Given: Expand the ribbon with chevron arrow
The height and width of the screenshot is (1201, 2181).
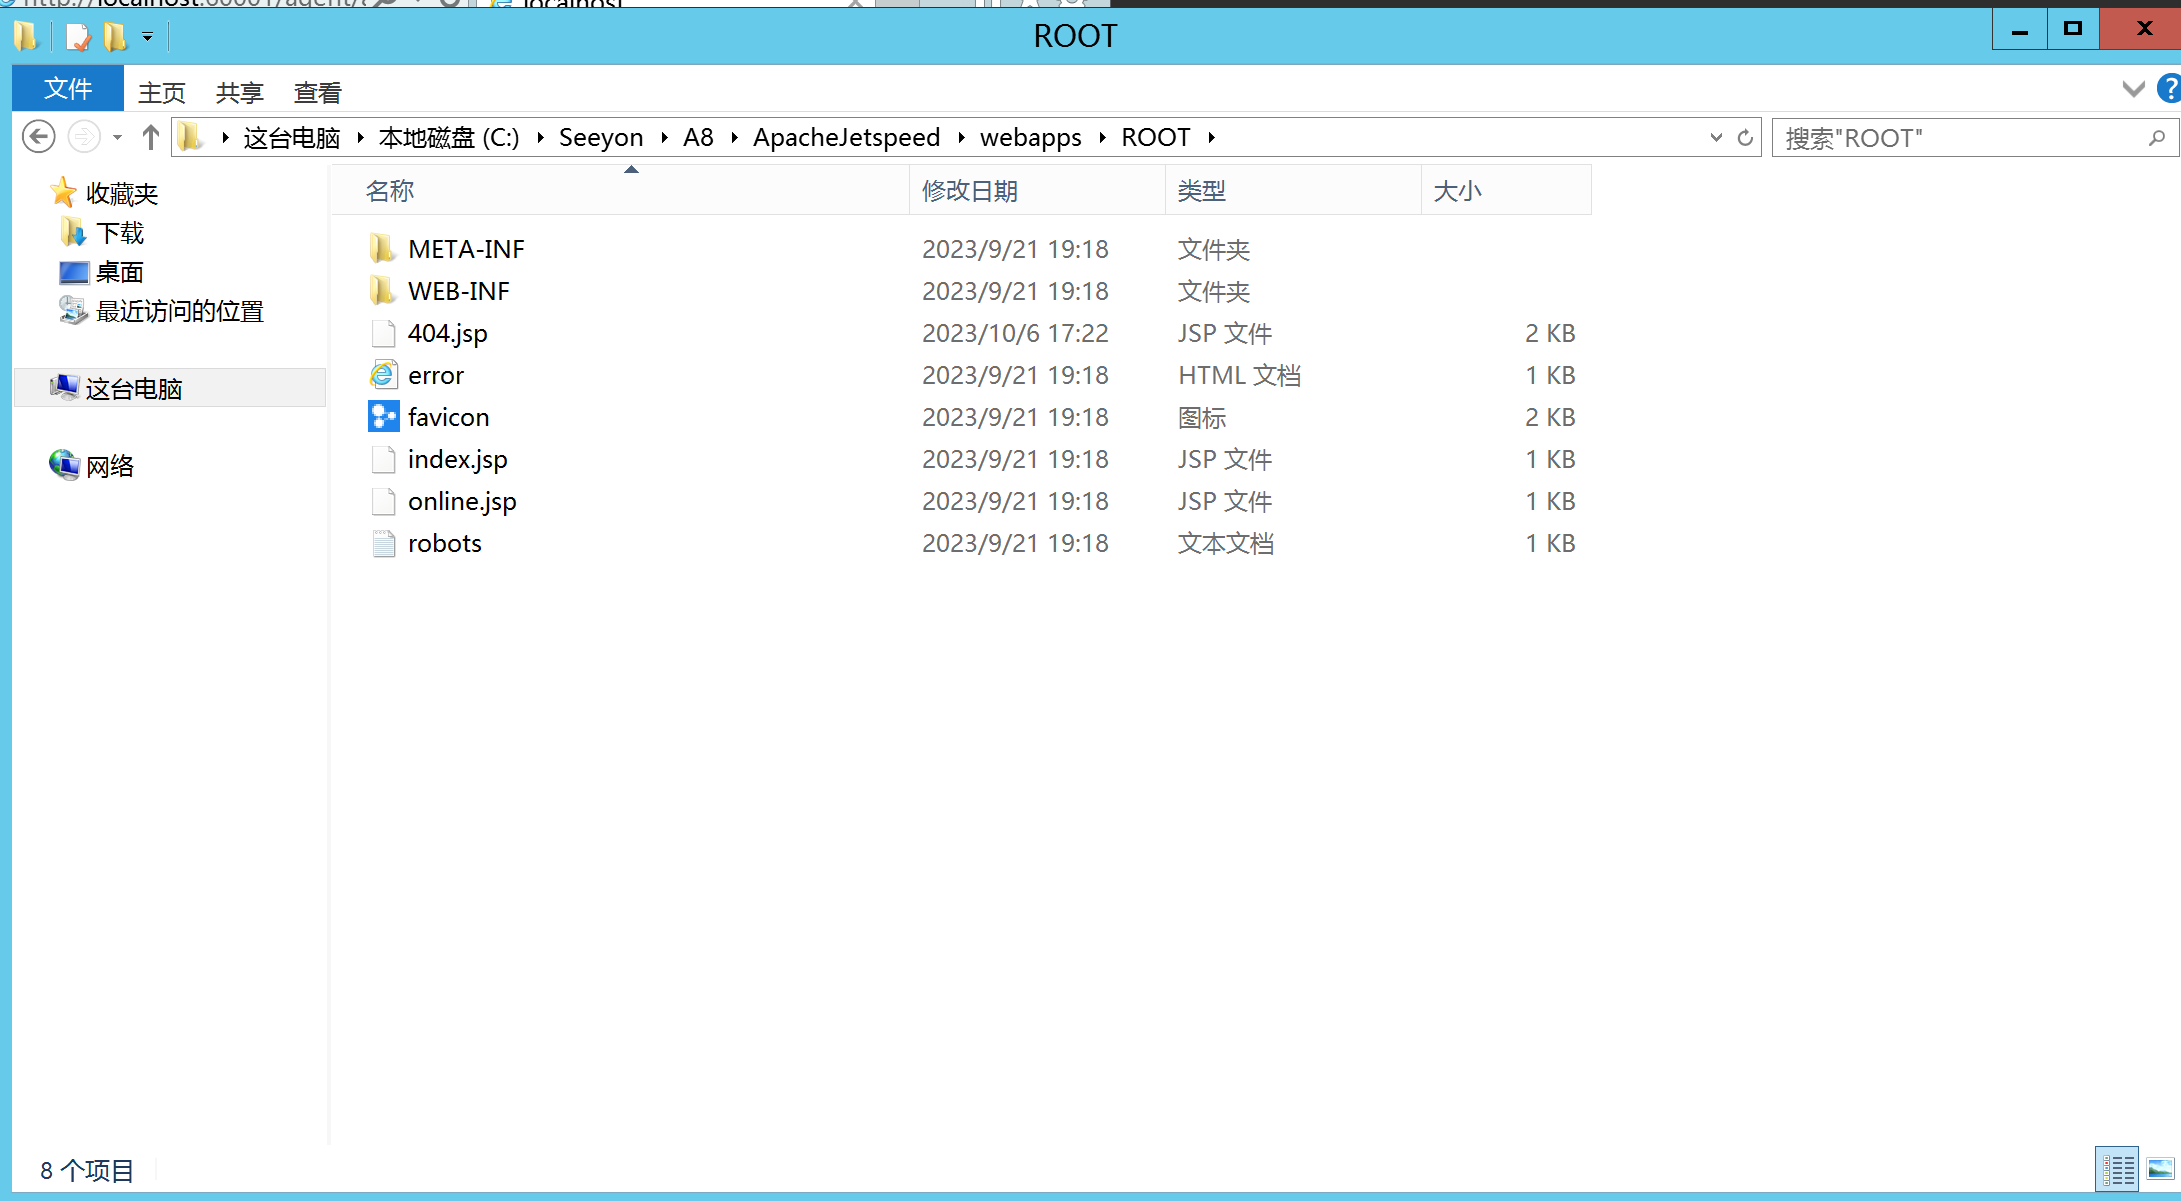Looking at the screenshot, I should click(2133, 89).
